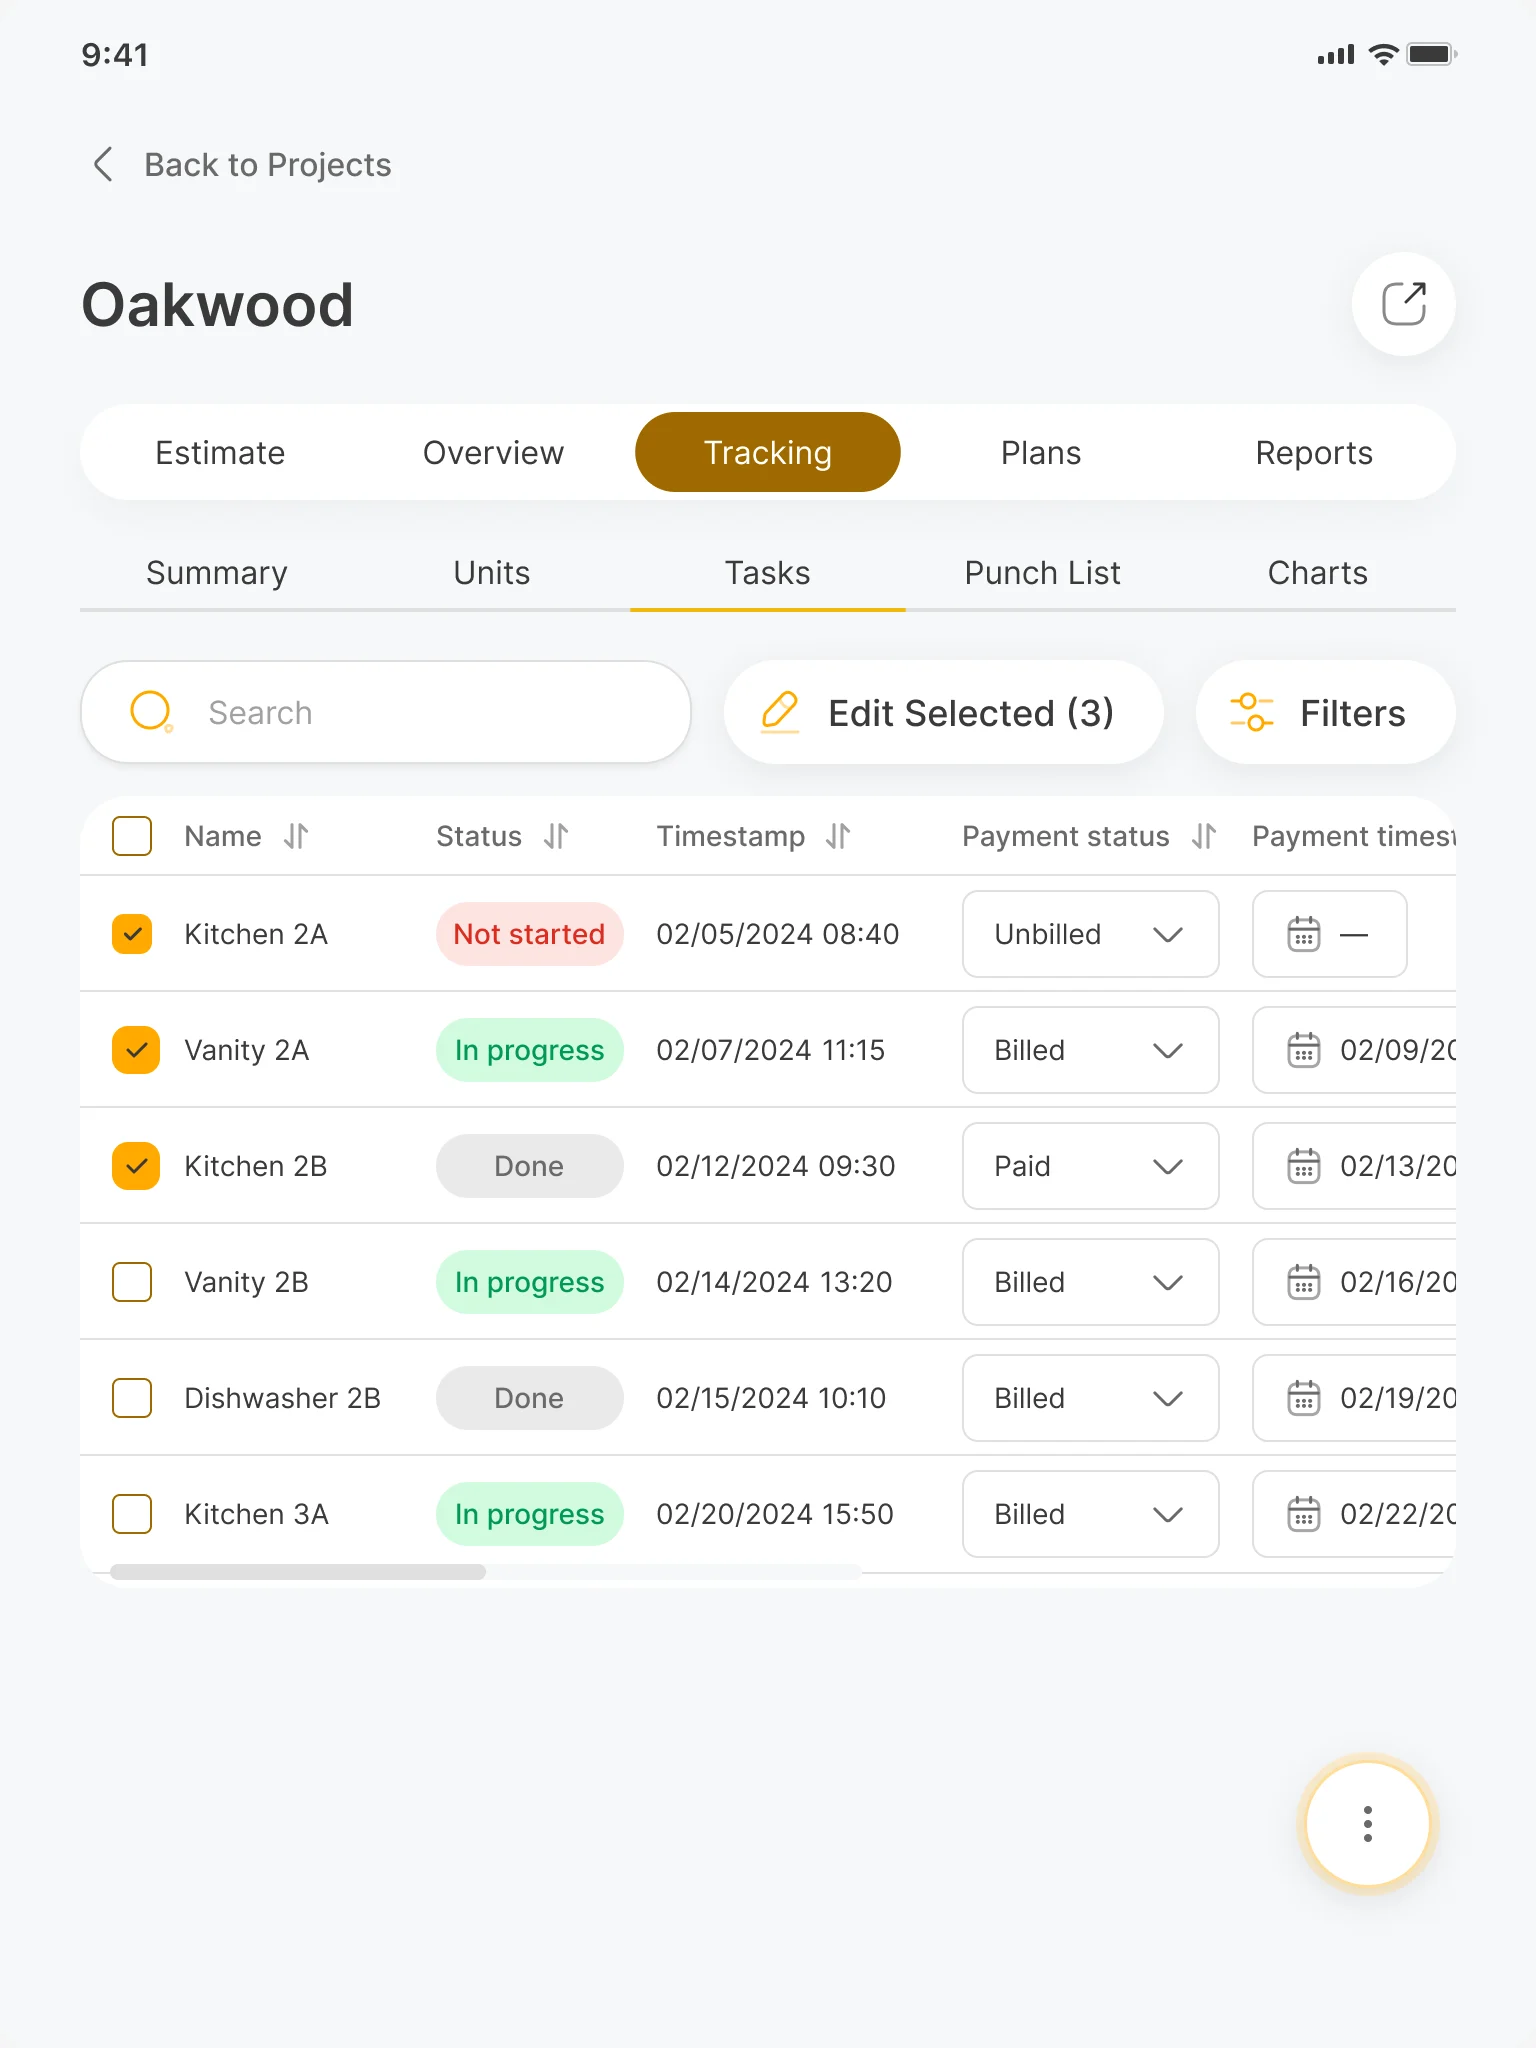
Task: Click Done badge for Dishwasher 2B
Action: point(530,1398)
